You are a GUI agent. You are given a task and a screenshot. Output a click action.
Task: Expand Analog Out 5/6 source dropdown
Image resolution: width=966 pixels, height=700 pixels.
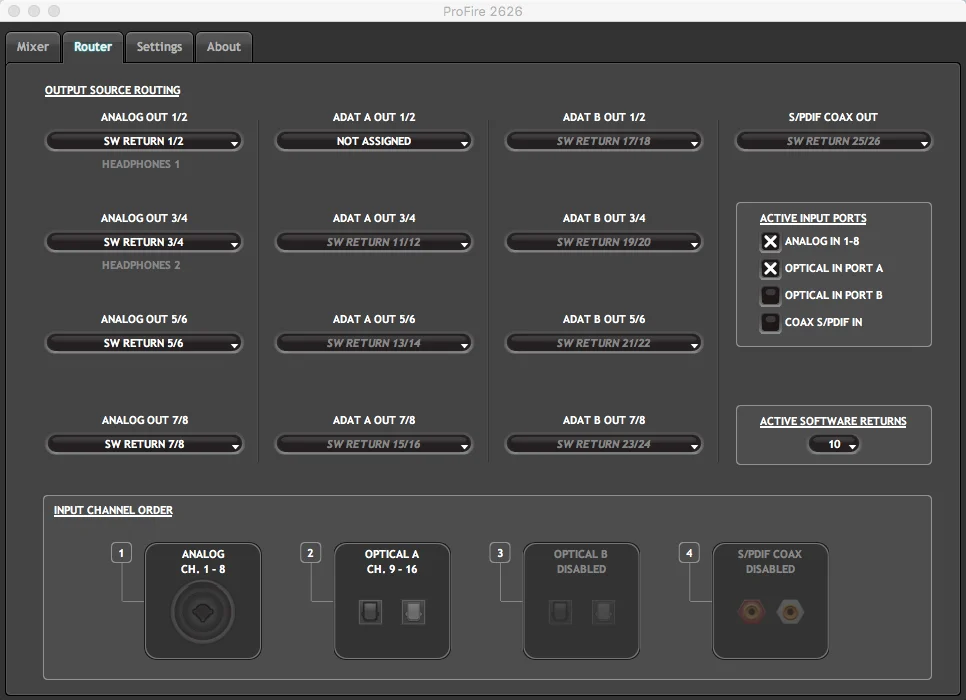144,343
